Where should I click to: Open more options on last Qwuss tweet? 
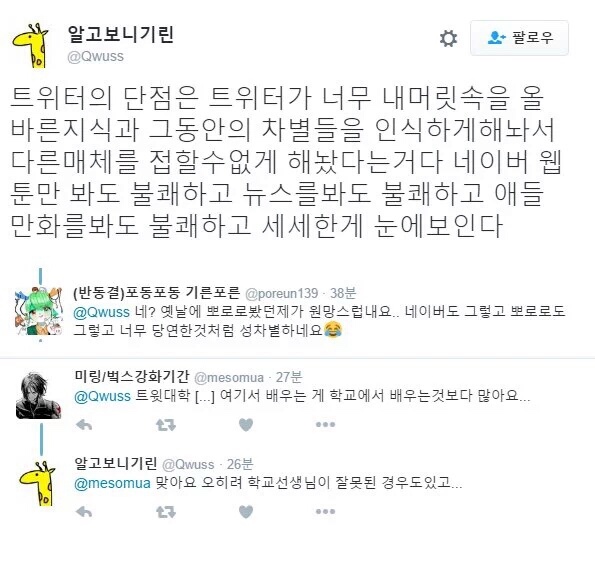[325, 511]
